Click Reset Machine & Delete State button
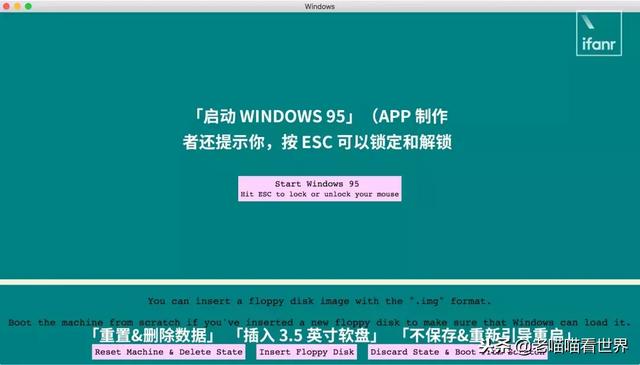The image size is (640, 365). point(169,352)
